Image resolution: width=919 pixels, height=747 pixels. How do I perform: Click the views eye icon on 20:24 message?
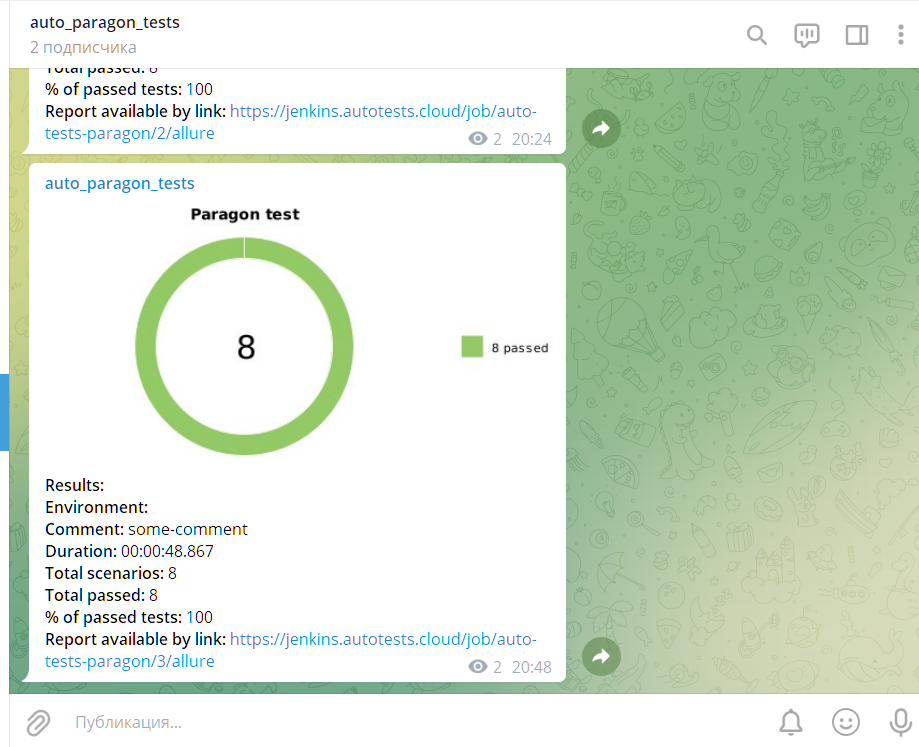click(478, 139)
